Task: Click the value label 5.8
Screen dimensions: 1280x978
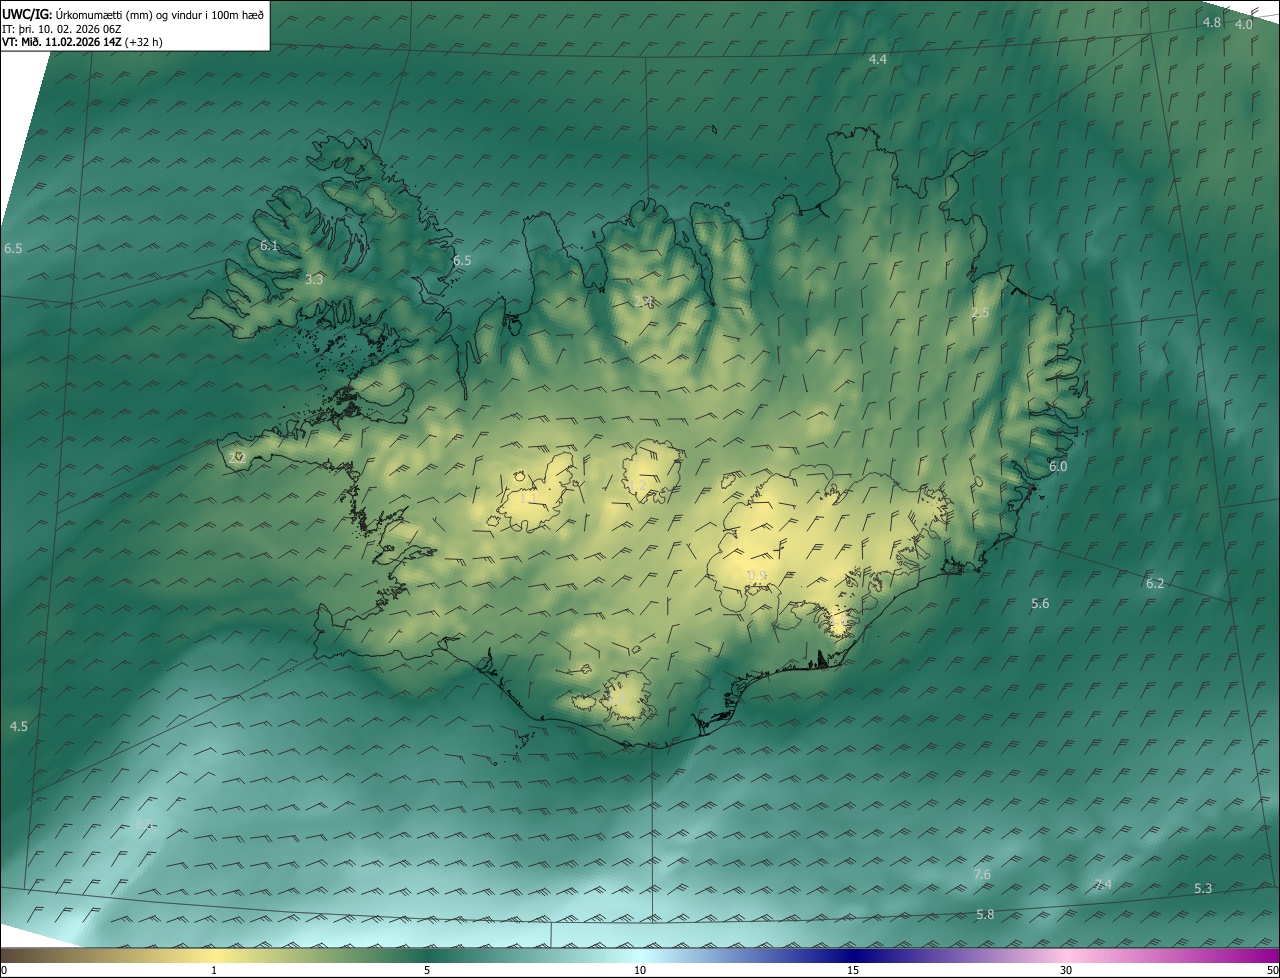Action: point(985,914)
